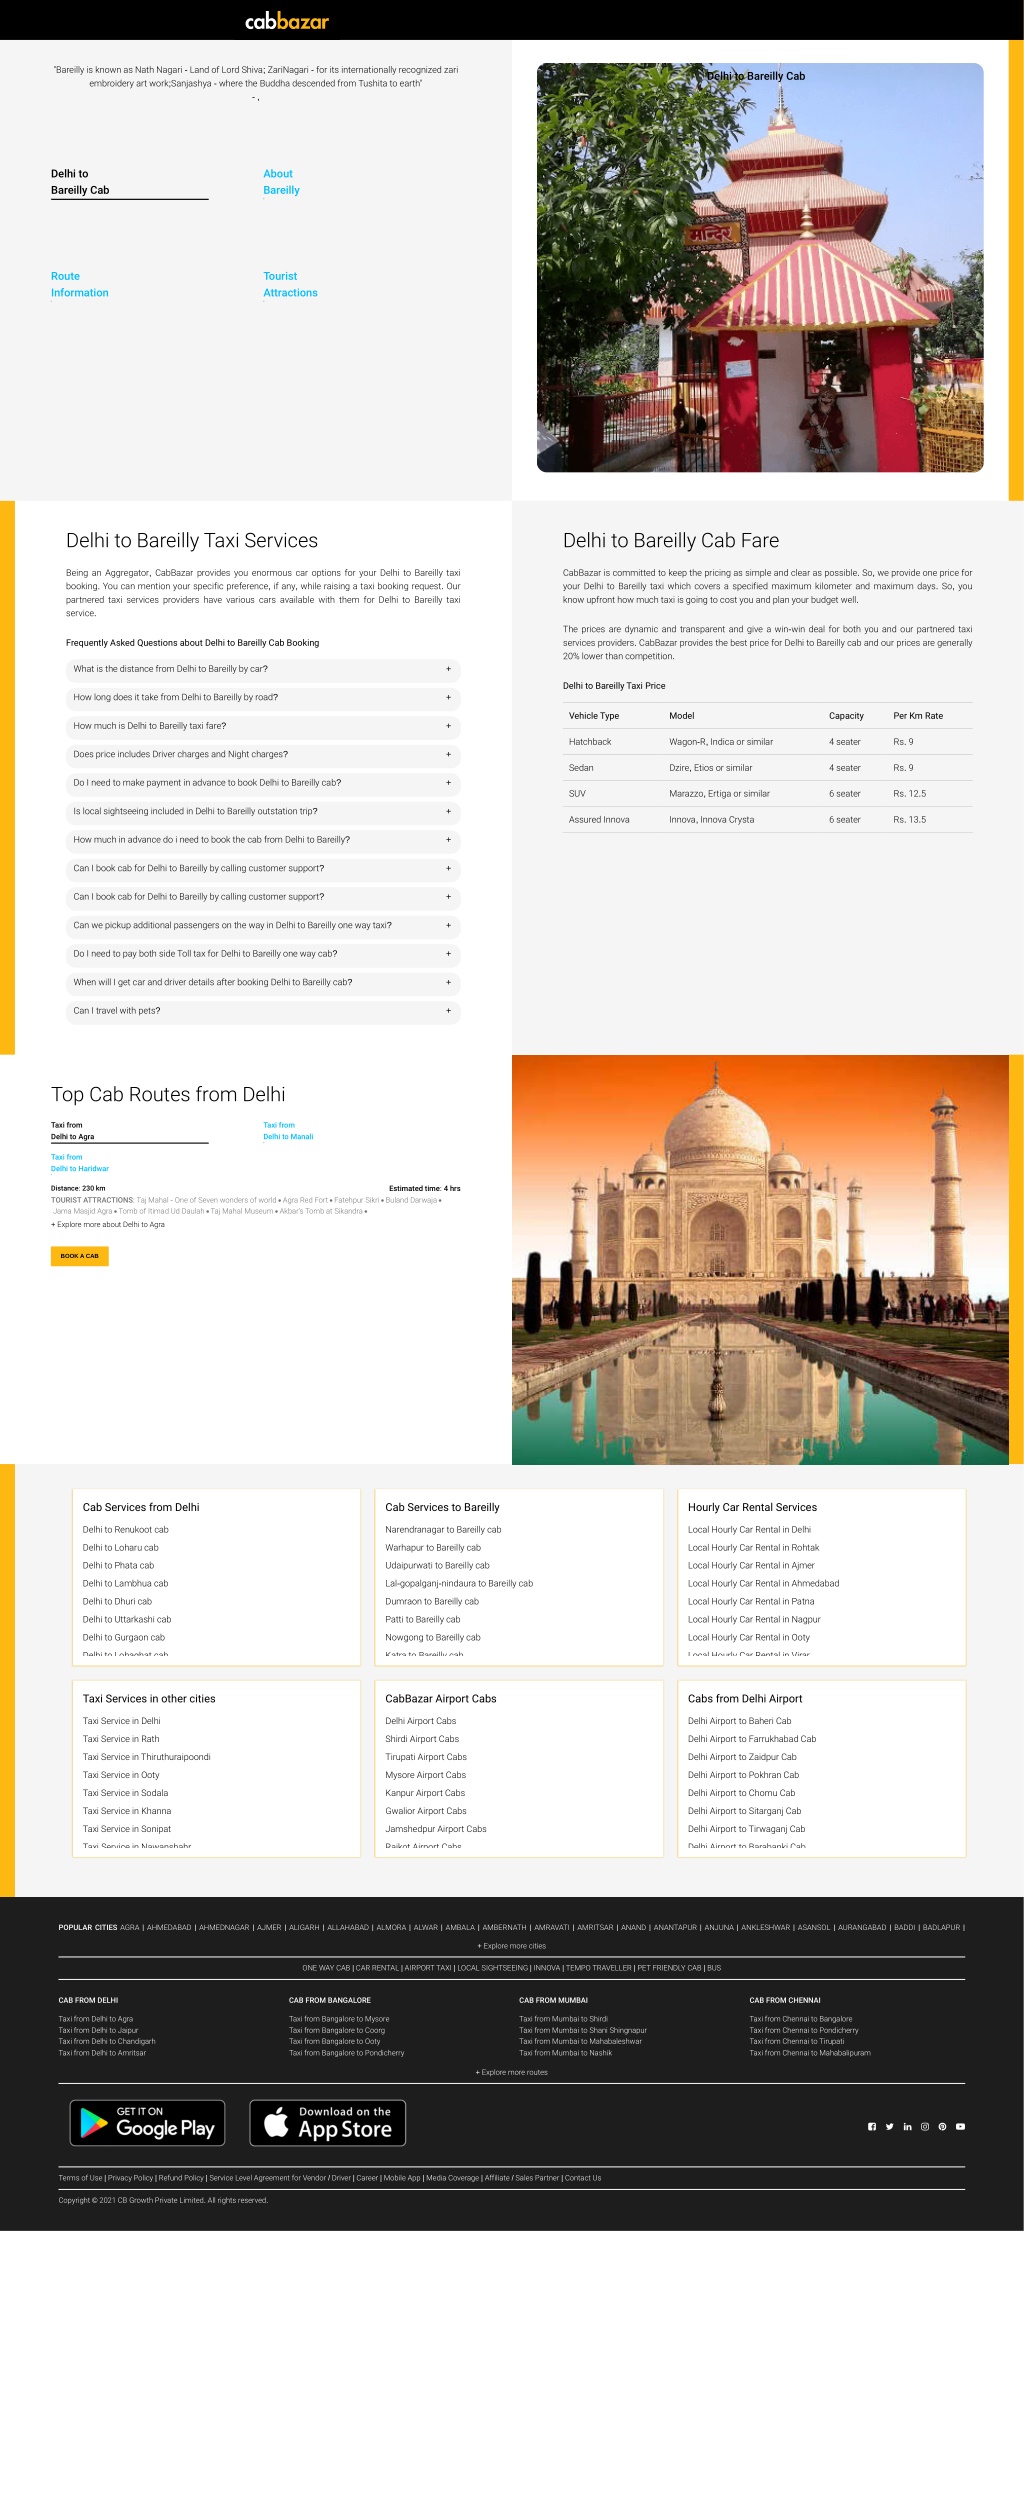Image resolution: width=1024 pixels, height=2504 pixels.
Task: Select the Delhi to Bareilly Cab tab
Action: pyautogui.click(x=130, y=182)
